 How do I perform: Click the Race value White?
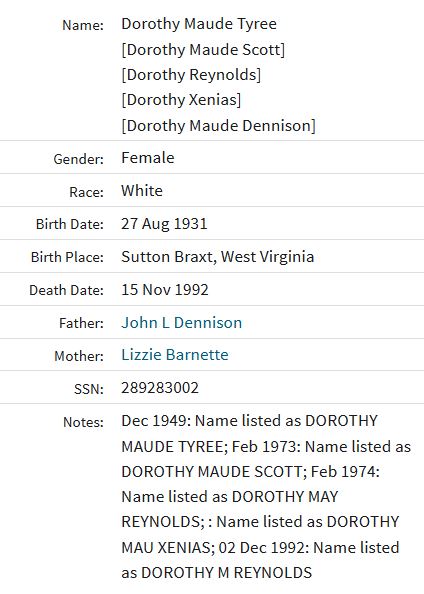[x=142, y=191]
